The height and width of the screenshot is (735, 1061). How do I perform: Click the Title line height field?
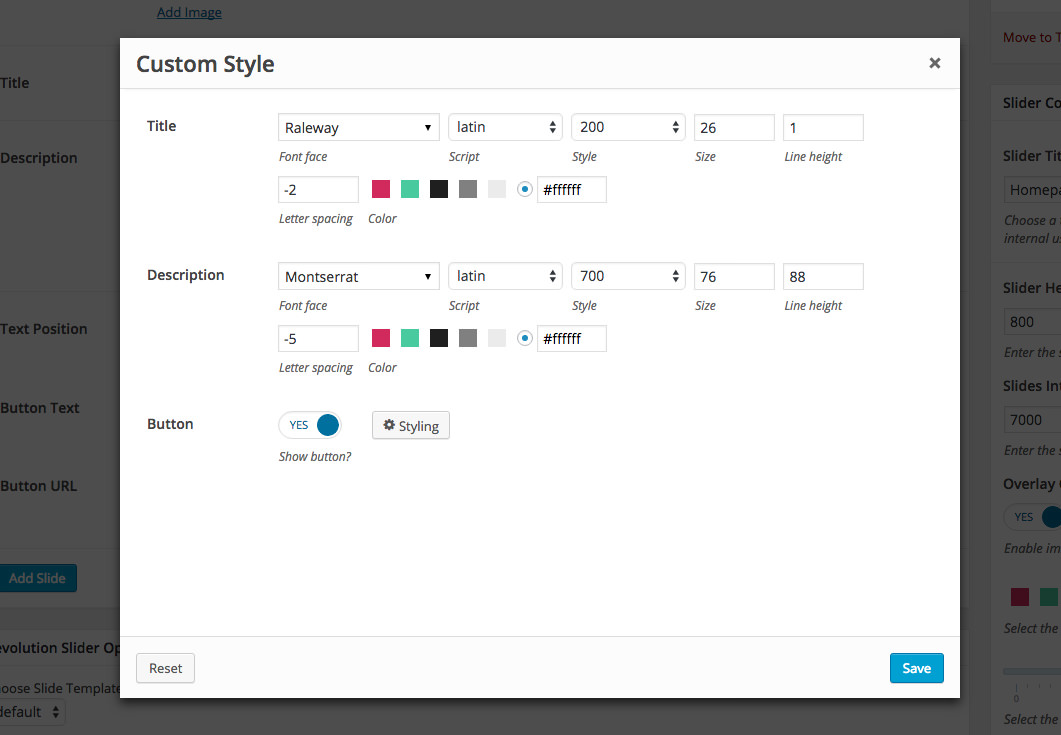pos(823,127)
